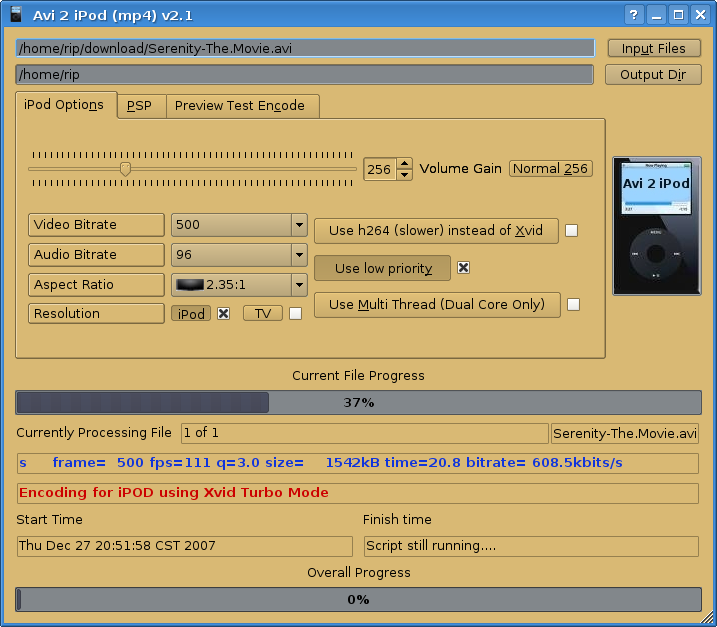The width and height of the screenshot is (717, 627).
Task: Enable the TV resolution checkbox
Action: (296, 314)
